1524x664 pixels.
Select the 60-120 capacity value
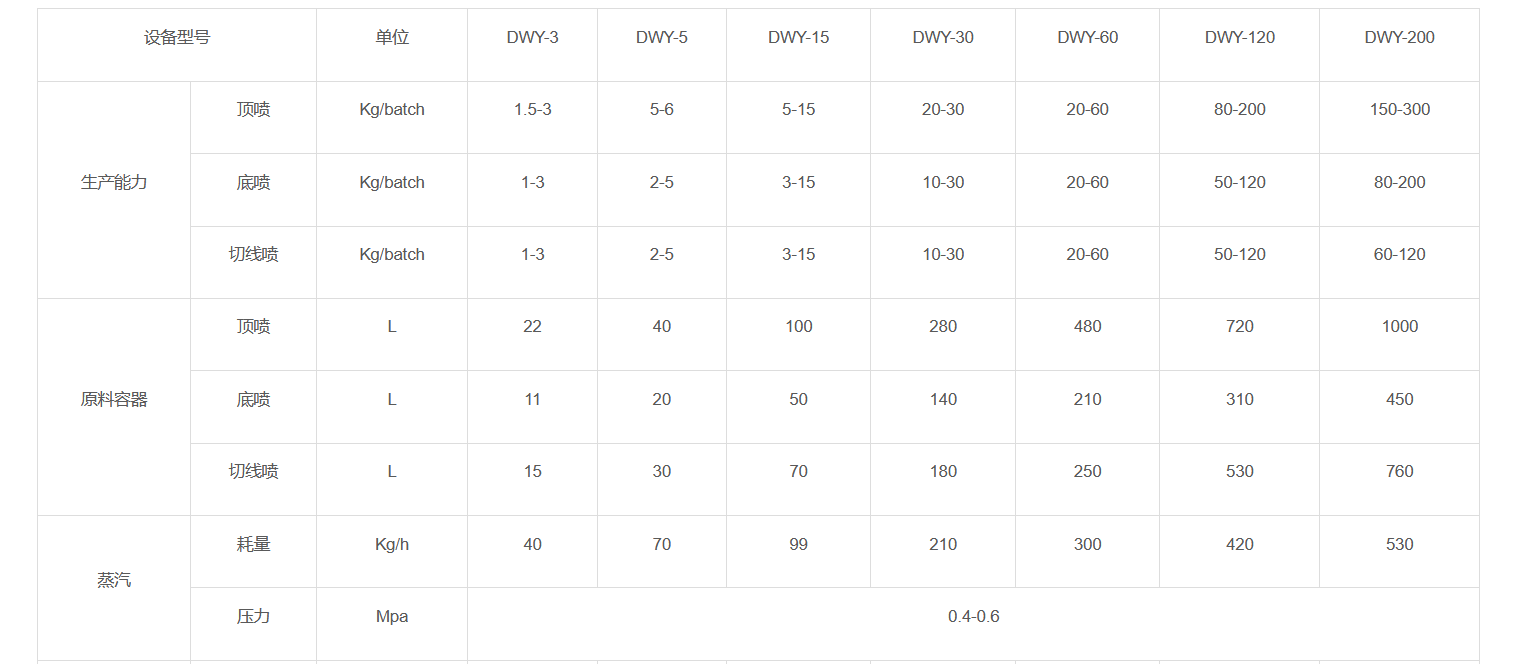[x=1399, y=255]
